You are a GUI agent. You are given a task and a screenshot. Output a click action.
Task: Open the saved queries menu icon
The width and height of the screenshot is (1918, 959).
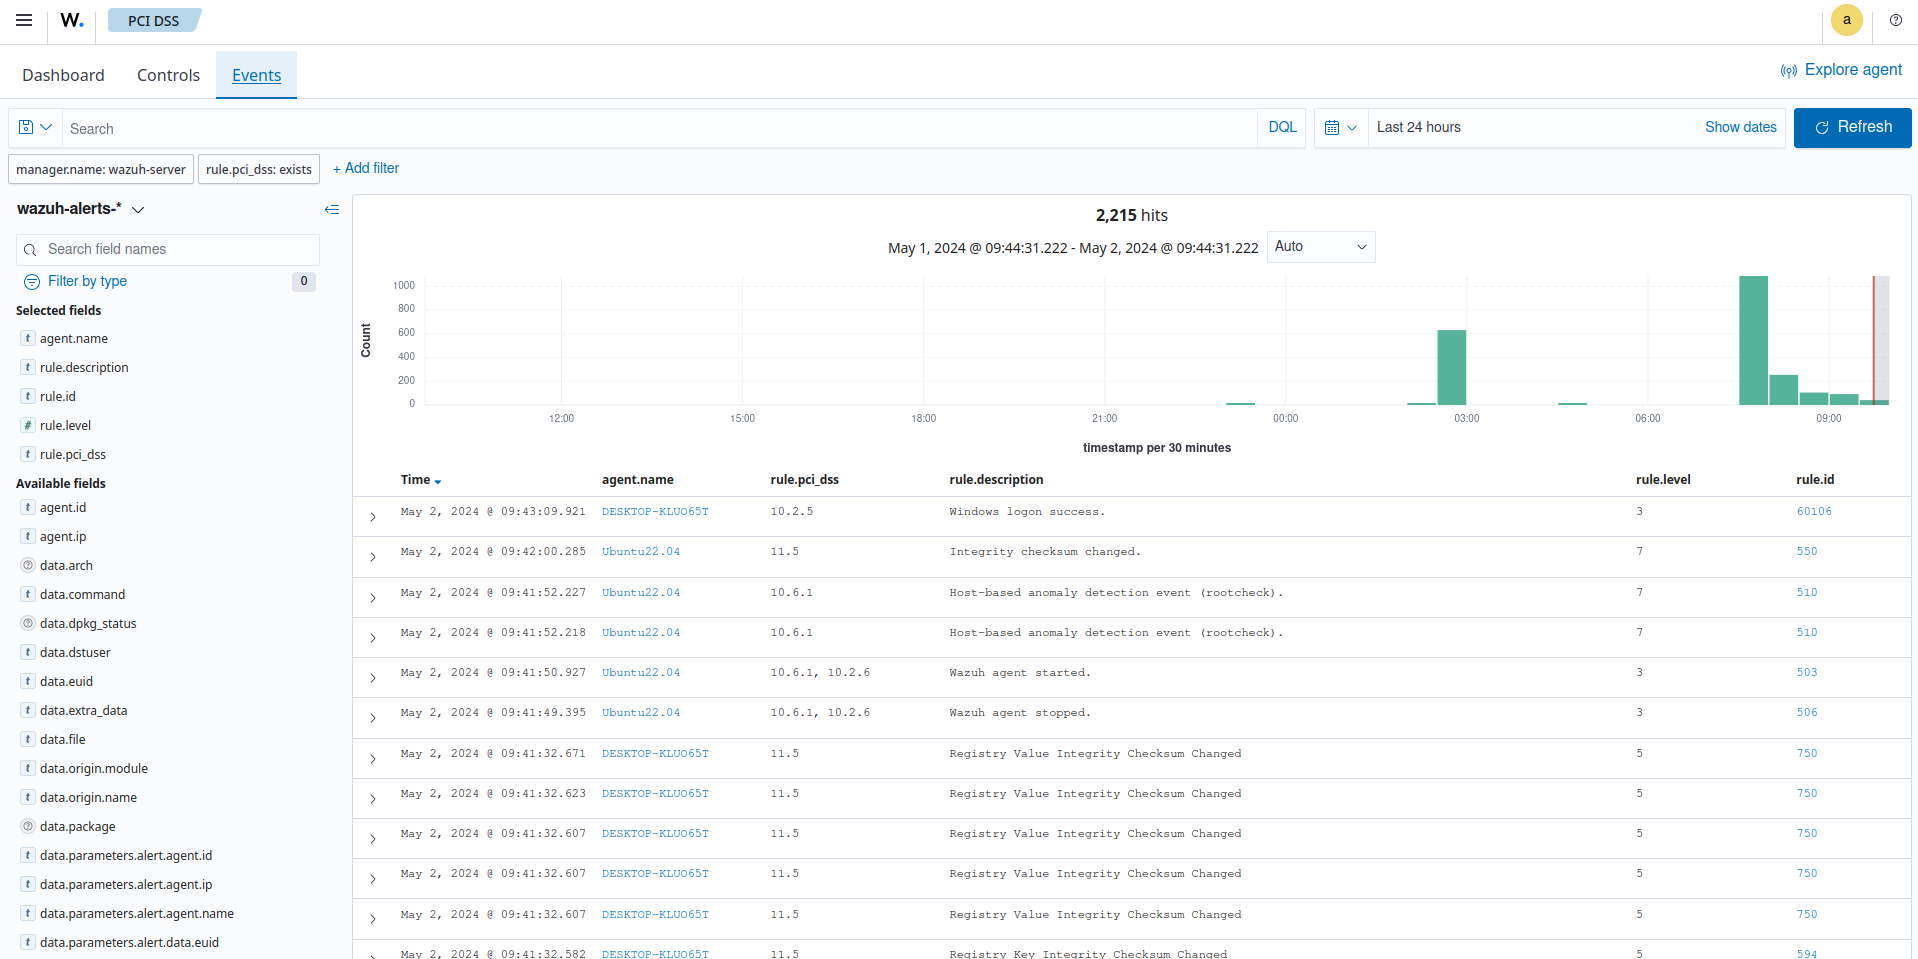[35, 128]
